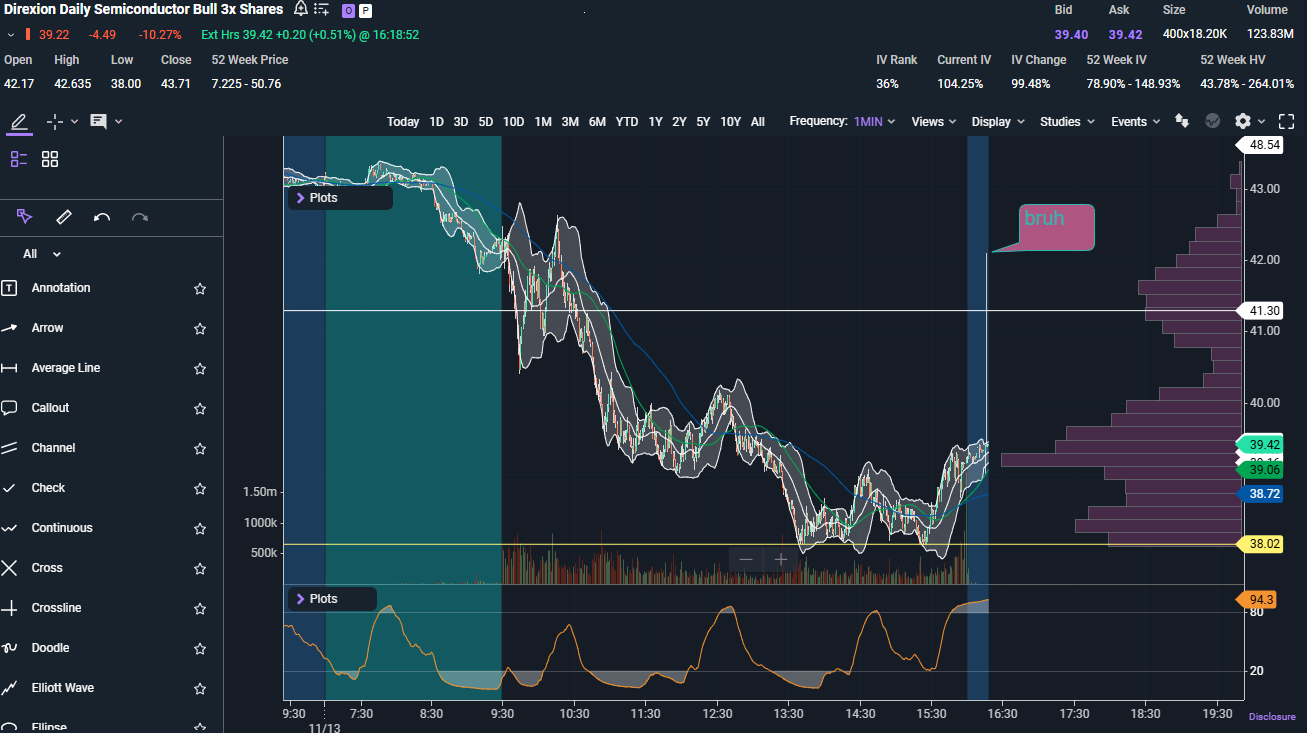Viewport: 1307px width, 733px height.
Task: Select the Check drawing tool
Action: coord(48,488)
